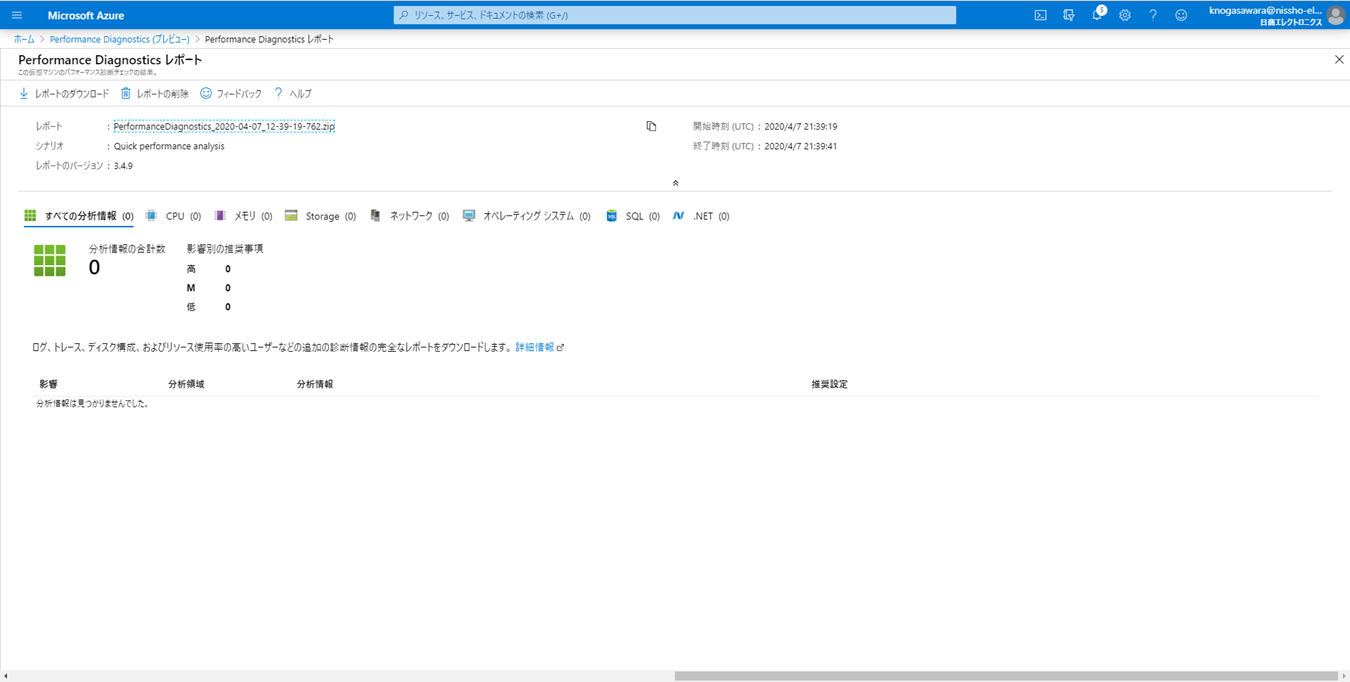1350x682 pixels.
Task: Select the オペレーティング システム (0) tab
Action: point(526,216)
